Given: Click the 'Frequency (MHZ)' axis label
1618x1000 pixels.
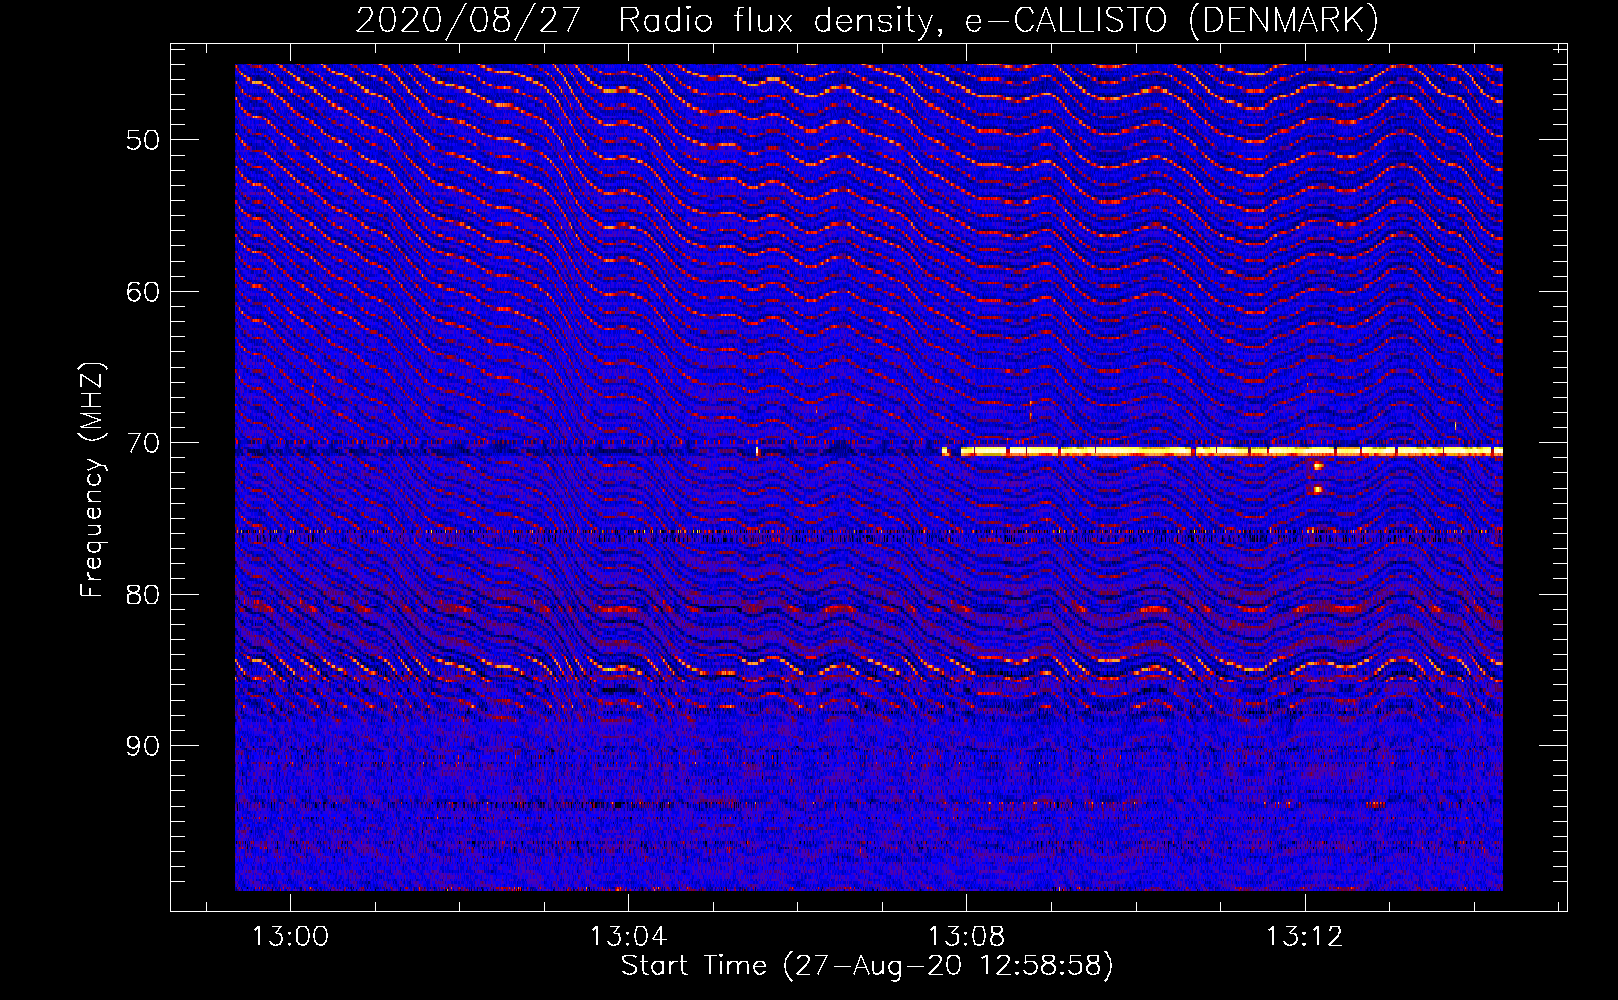Looking at the screenshot, I should (x=92, y=480).
